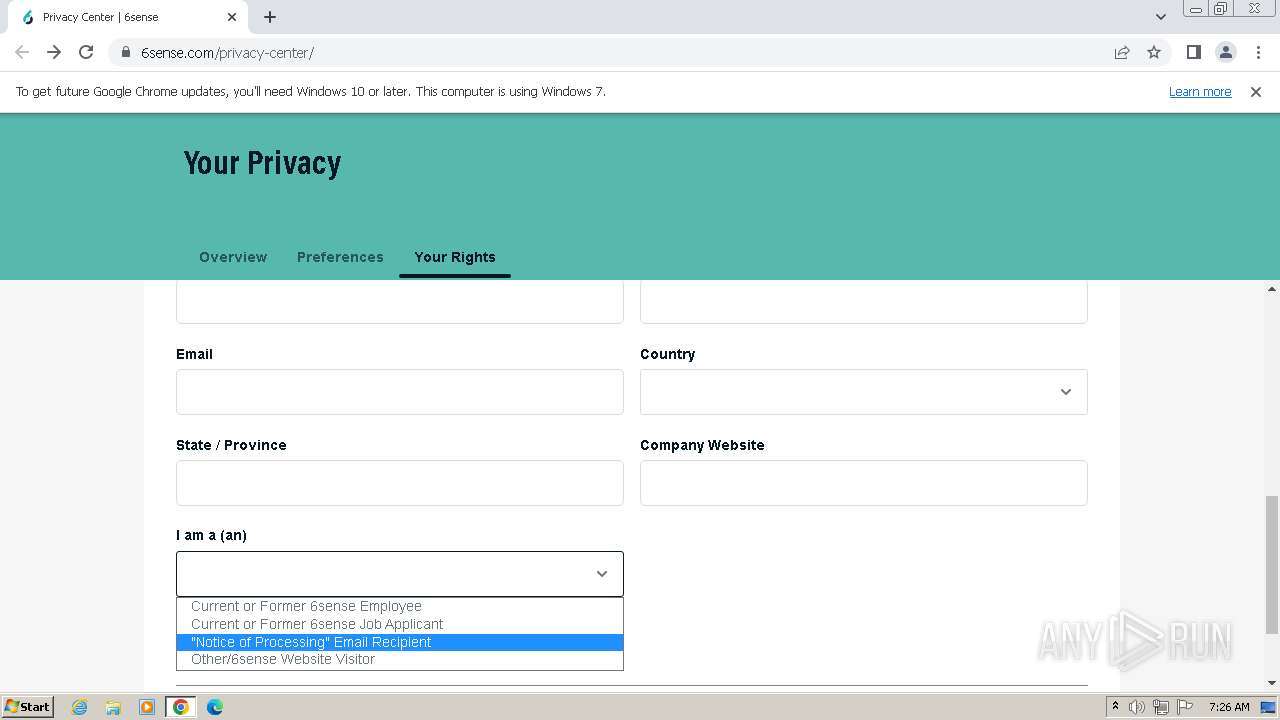Choose Current or Former 6sense Employee
This screenshot has height=720, width=1280.
point(400,606)
